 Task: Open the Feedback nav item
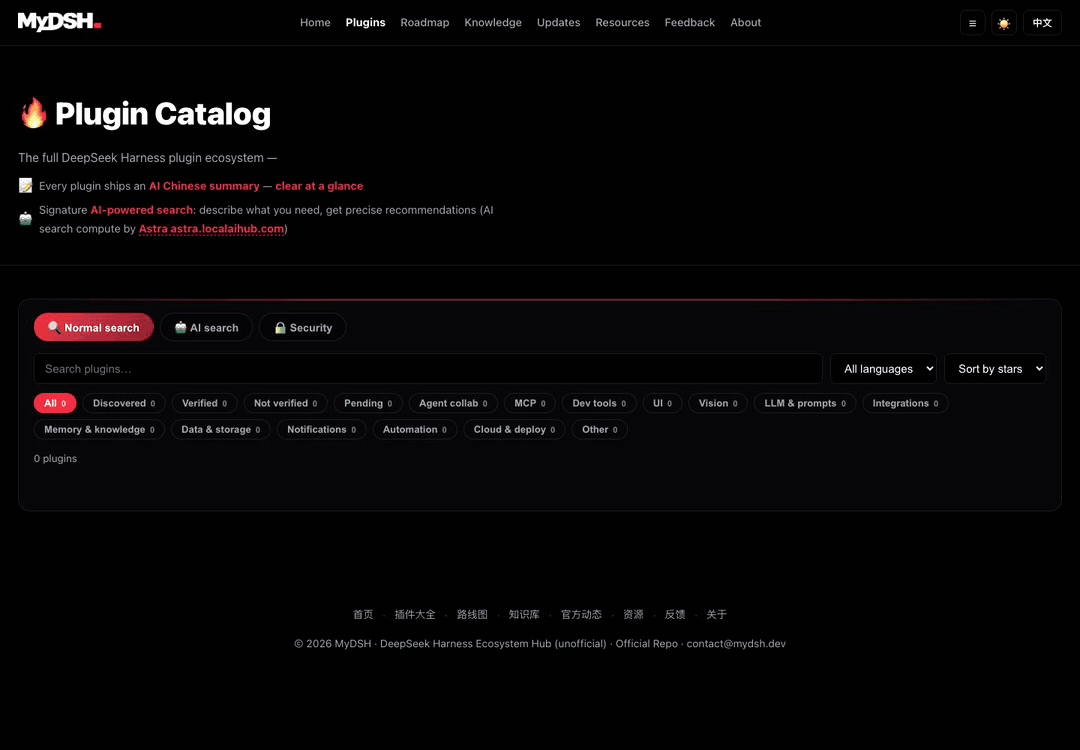coord(689,23)
